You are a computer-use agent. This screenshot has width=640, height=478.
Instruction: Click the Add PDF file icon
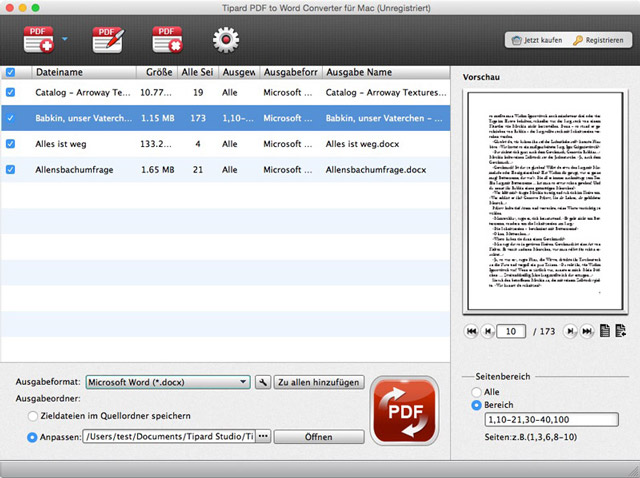click(x=38, y=40)
